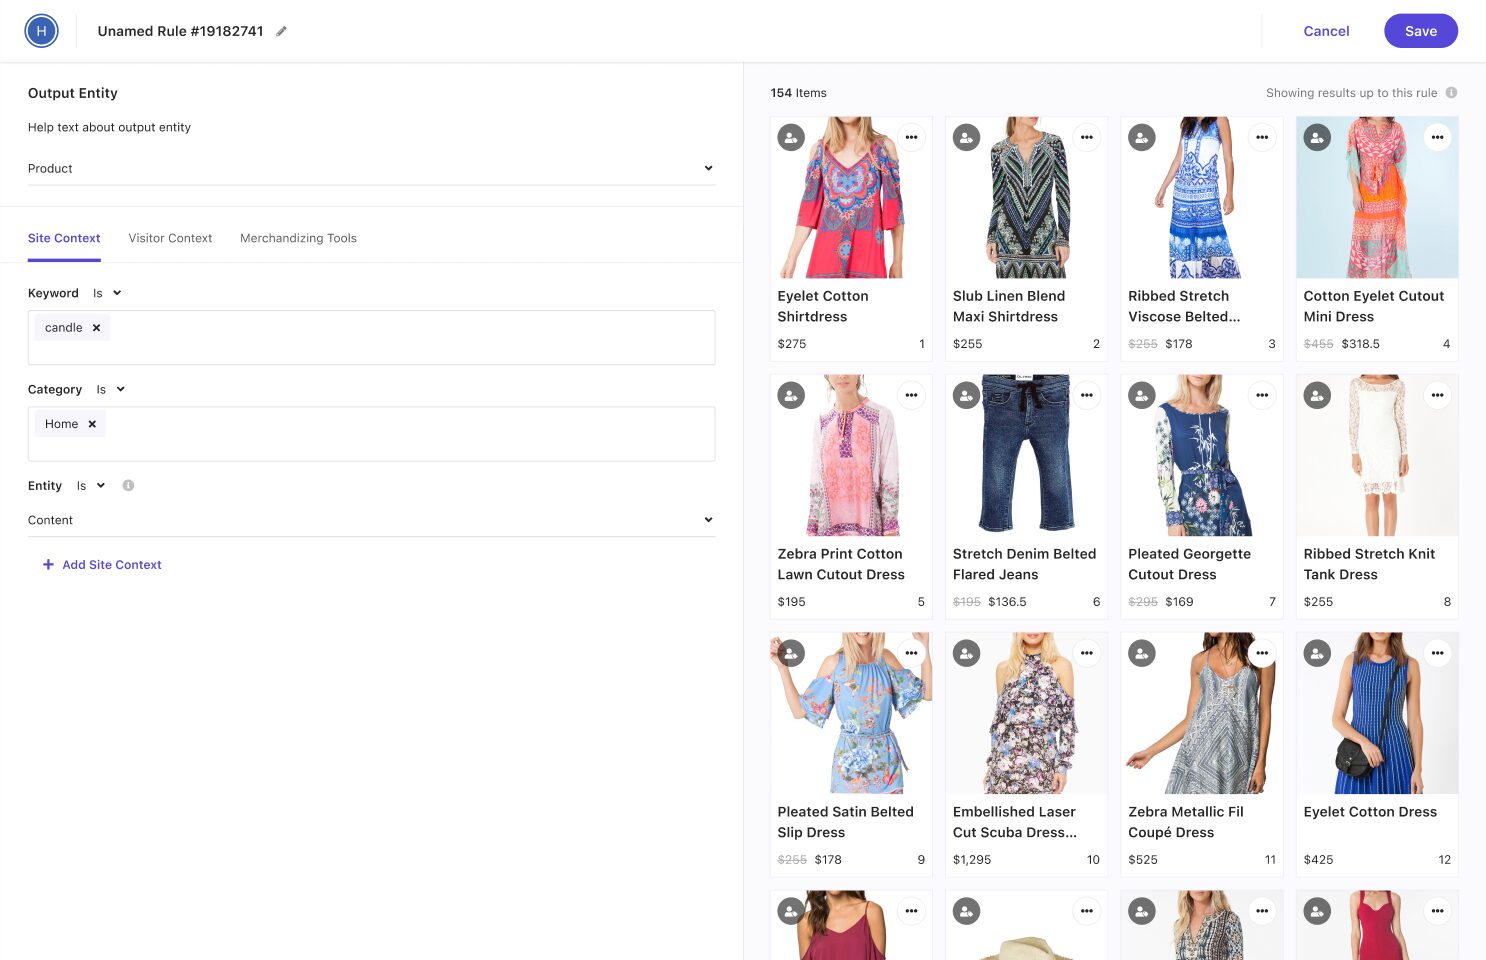Cancel editing the rule
The height and width of the screenshot is (960, 1486).
point(1326,31)
